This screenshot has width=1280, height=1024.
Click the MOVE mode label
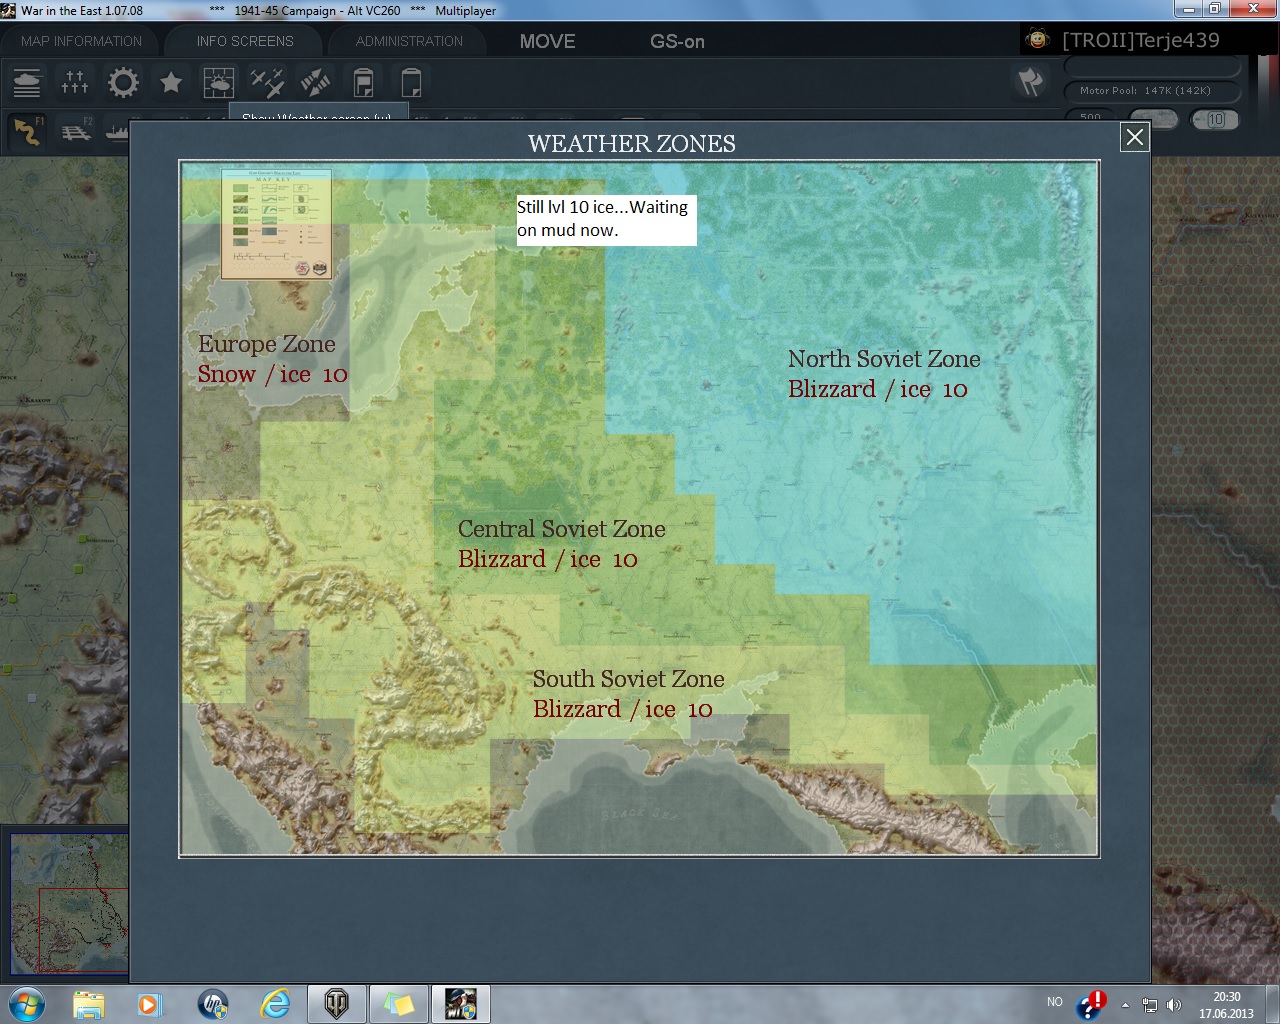547,41
